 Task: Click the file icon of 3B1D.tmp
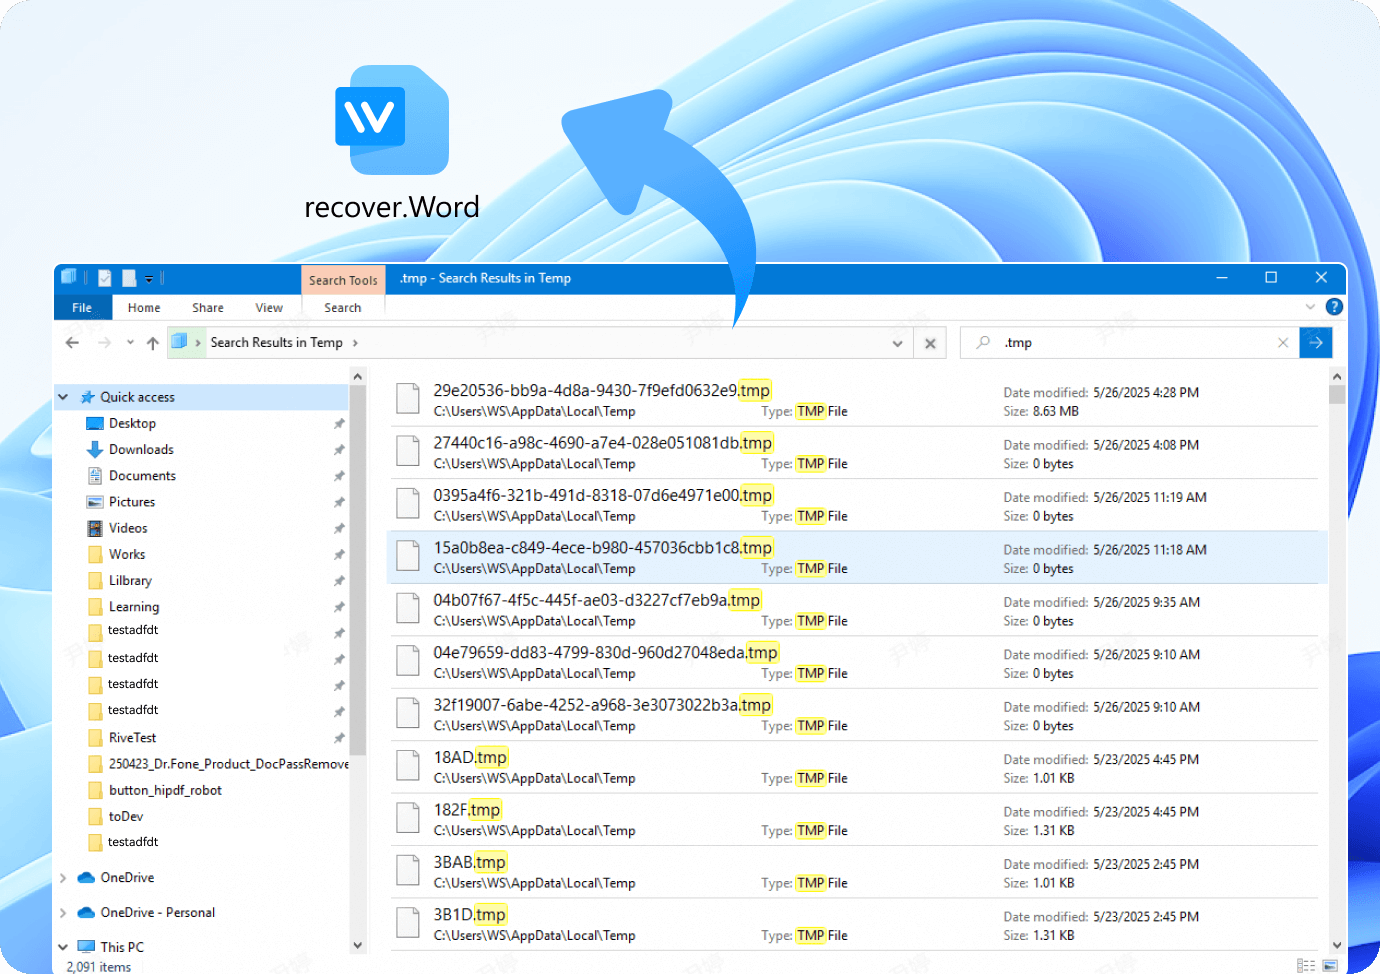click(407, 922)
